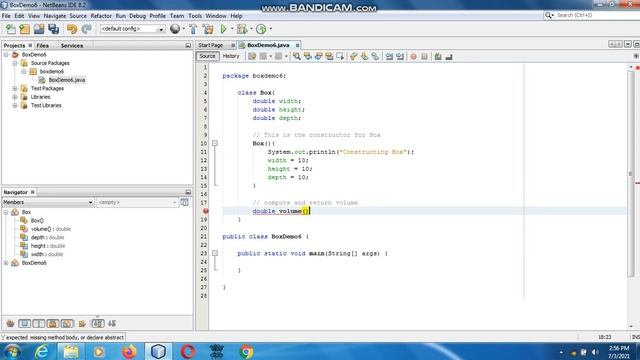This screenshot has height=360, width=640.
Task: Open the Navigate menu
Action: 55,16
